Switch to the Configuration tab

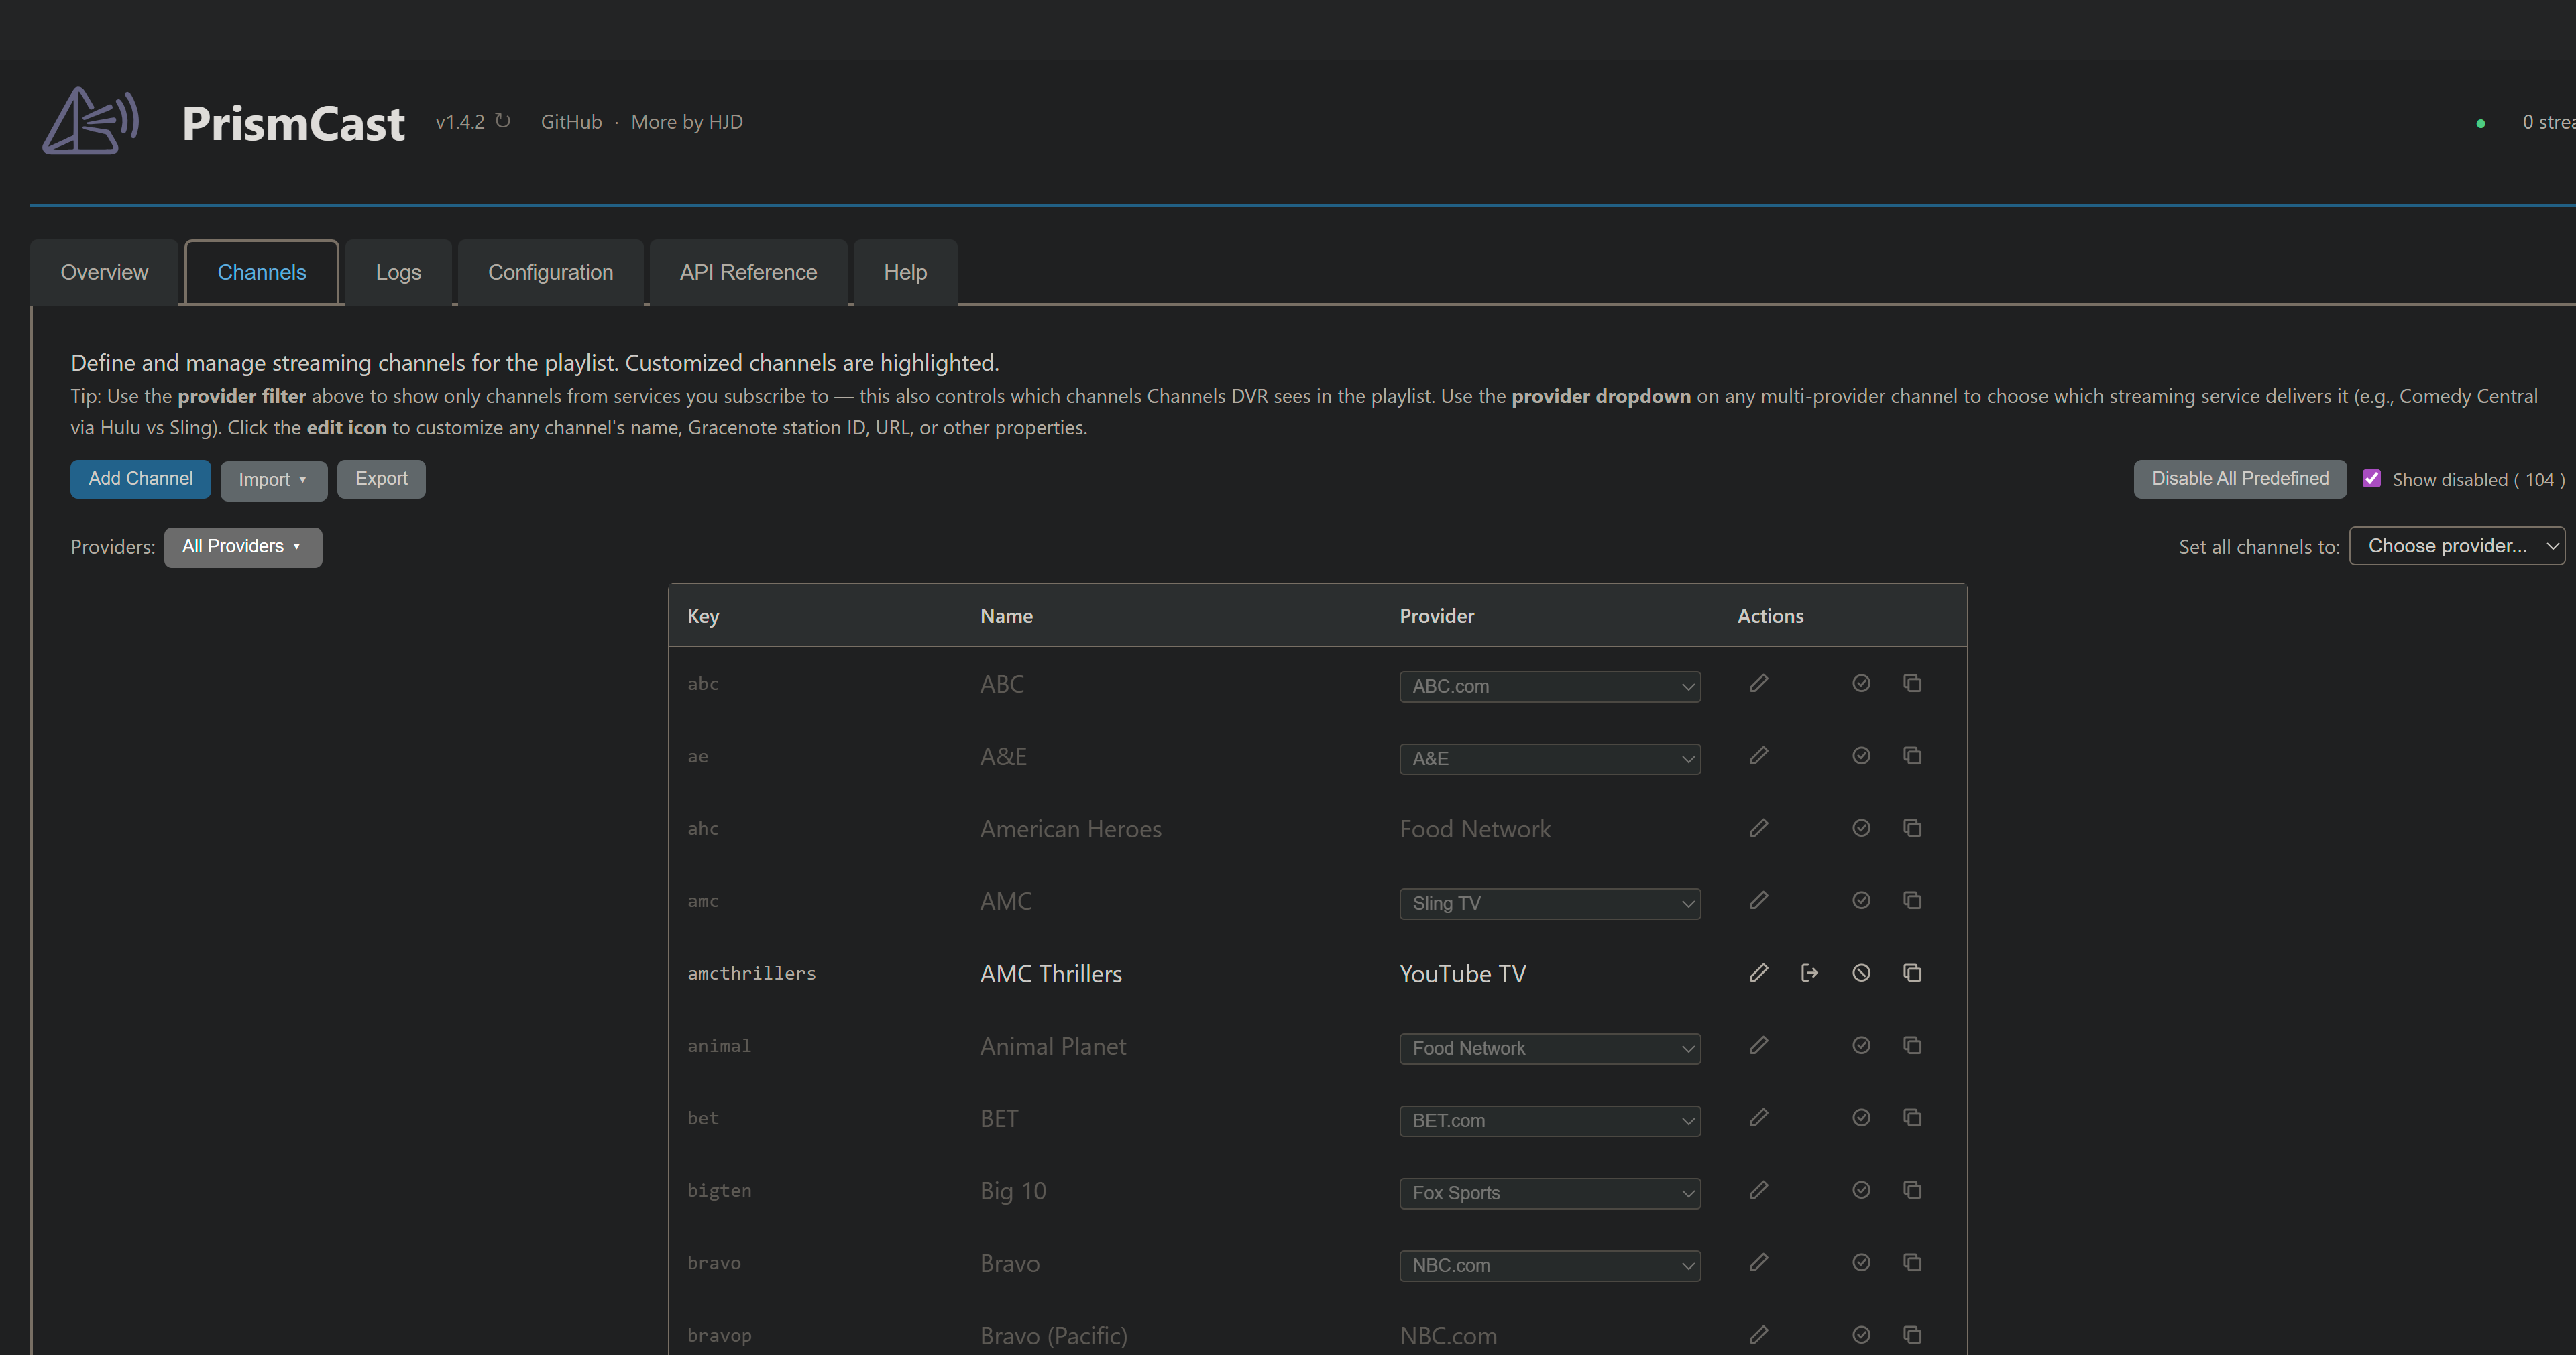[x=550, y=272]
